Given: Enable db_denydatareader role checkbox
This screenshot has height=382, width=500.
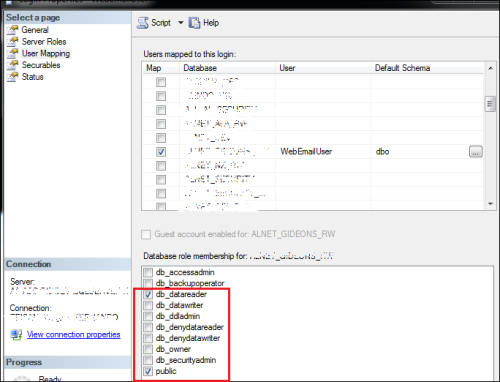Looking at the screenshot, I should pyautogui.click(x=148, y=328).
